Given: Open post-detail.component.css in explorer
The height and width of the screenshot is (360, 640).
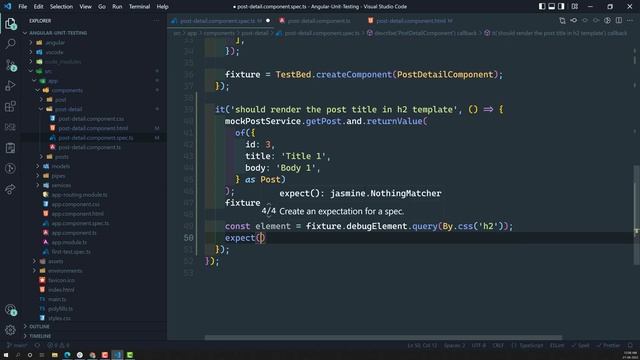Looking at the screenshot, I should [x=91, y=119].
